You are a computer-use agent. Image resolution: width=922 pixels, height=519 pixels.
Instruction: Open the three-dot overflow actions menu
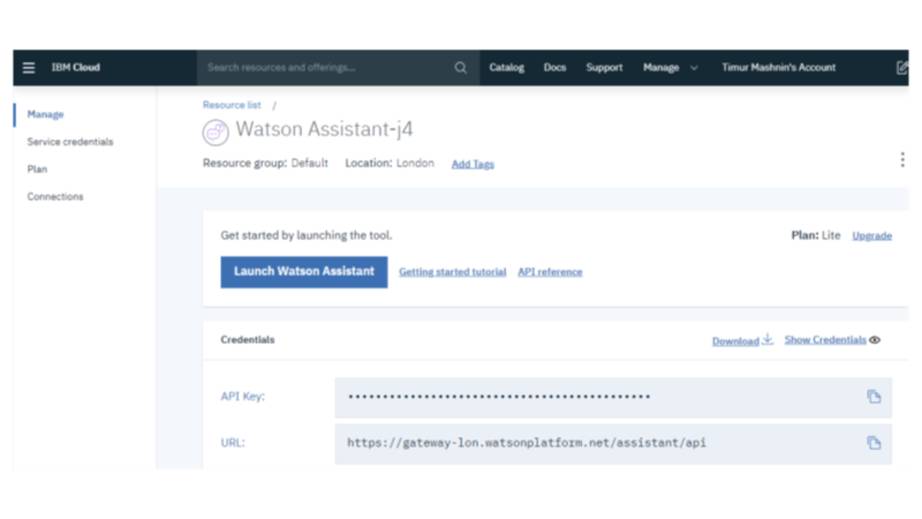point(901,160)
